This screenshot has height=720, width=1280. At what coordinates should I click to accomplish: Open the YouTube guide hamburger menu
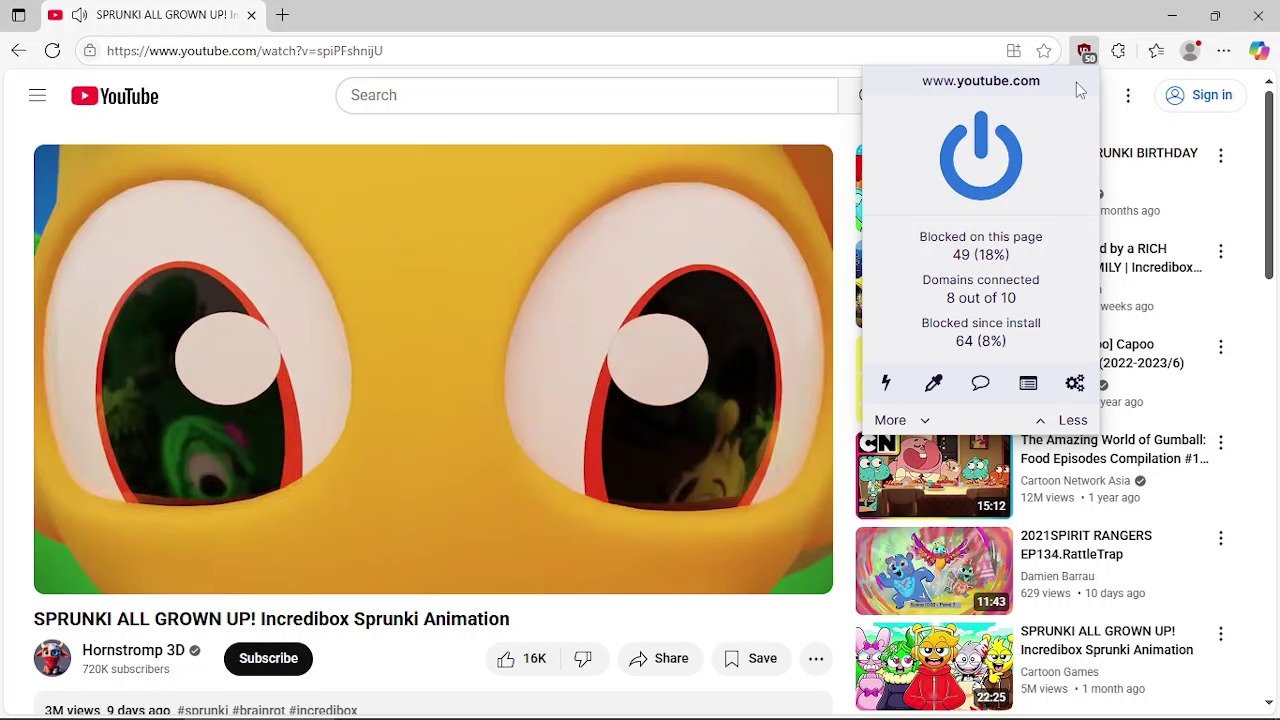click(37, 95)
